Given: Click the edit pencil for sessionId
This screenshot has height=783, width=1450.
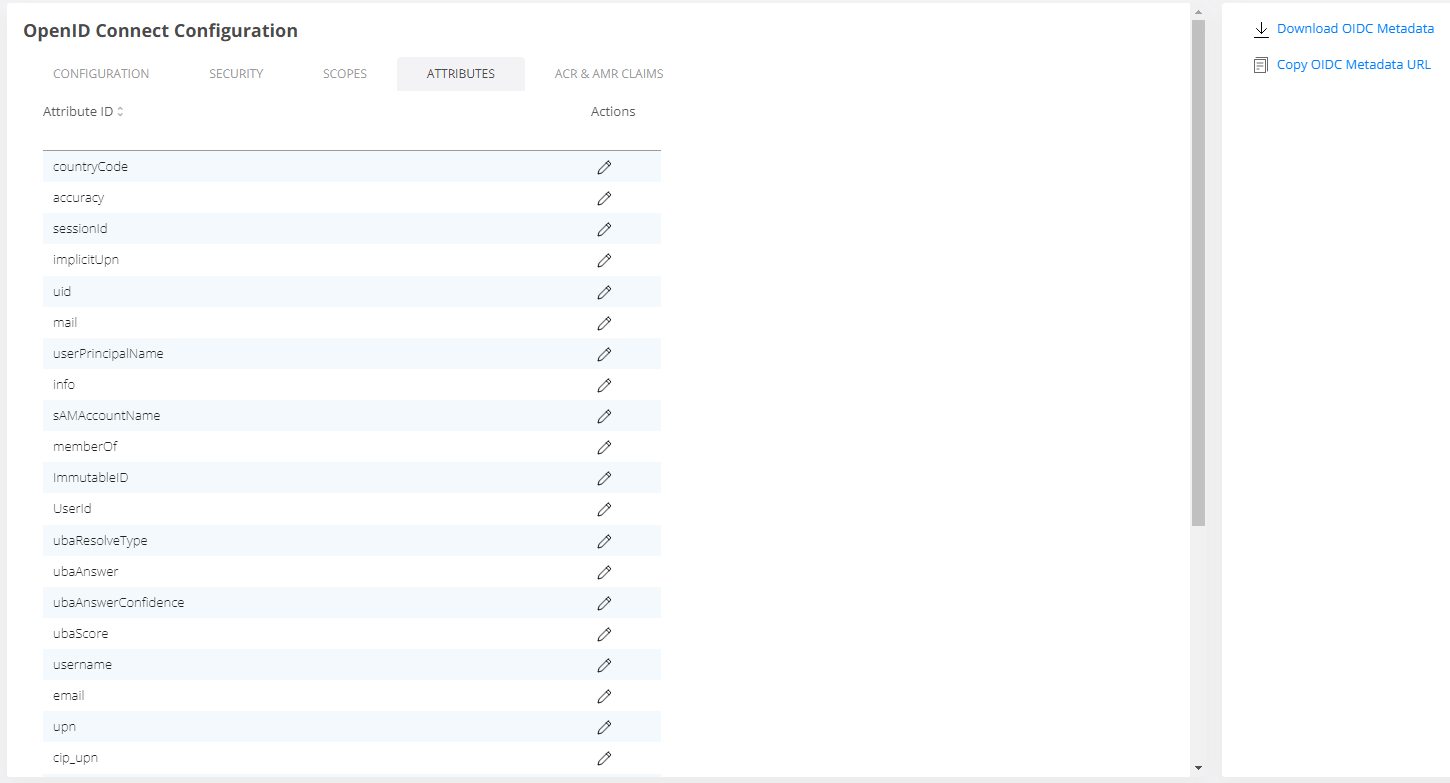Looking at the screenshot, I should (604, 229).
